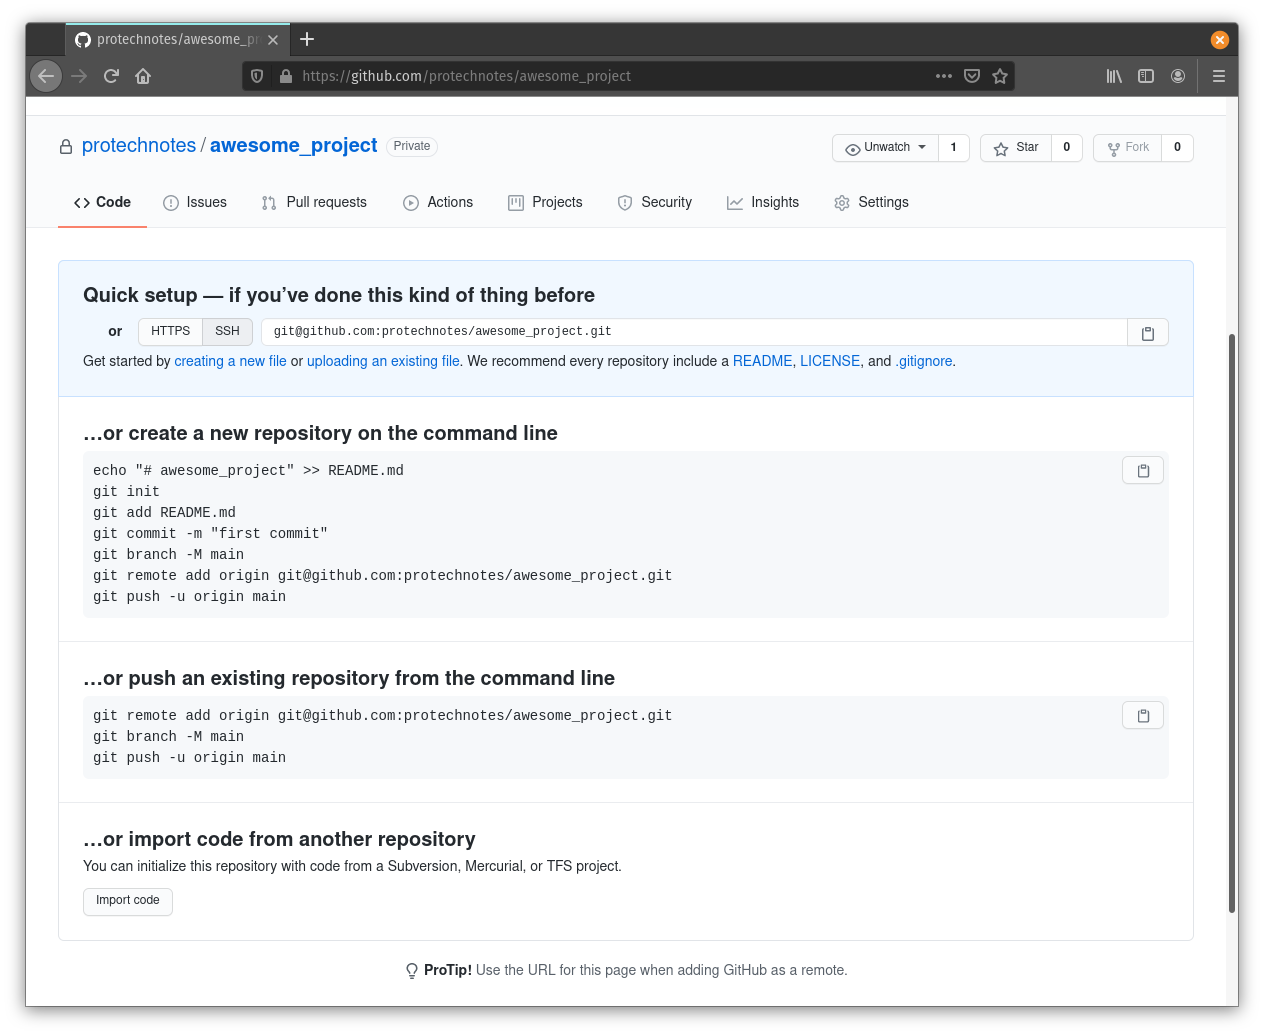Click the README link
The height and width of the screenshot is (1035, 1264).
pos(762,362)
